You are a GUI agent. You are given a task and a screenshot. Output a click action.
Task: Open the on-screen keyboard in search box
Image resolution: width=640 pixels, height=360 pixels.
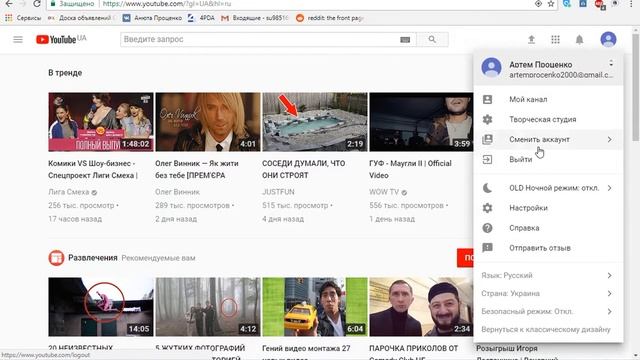(x=405, y=40)
